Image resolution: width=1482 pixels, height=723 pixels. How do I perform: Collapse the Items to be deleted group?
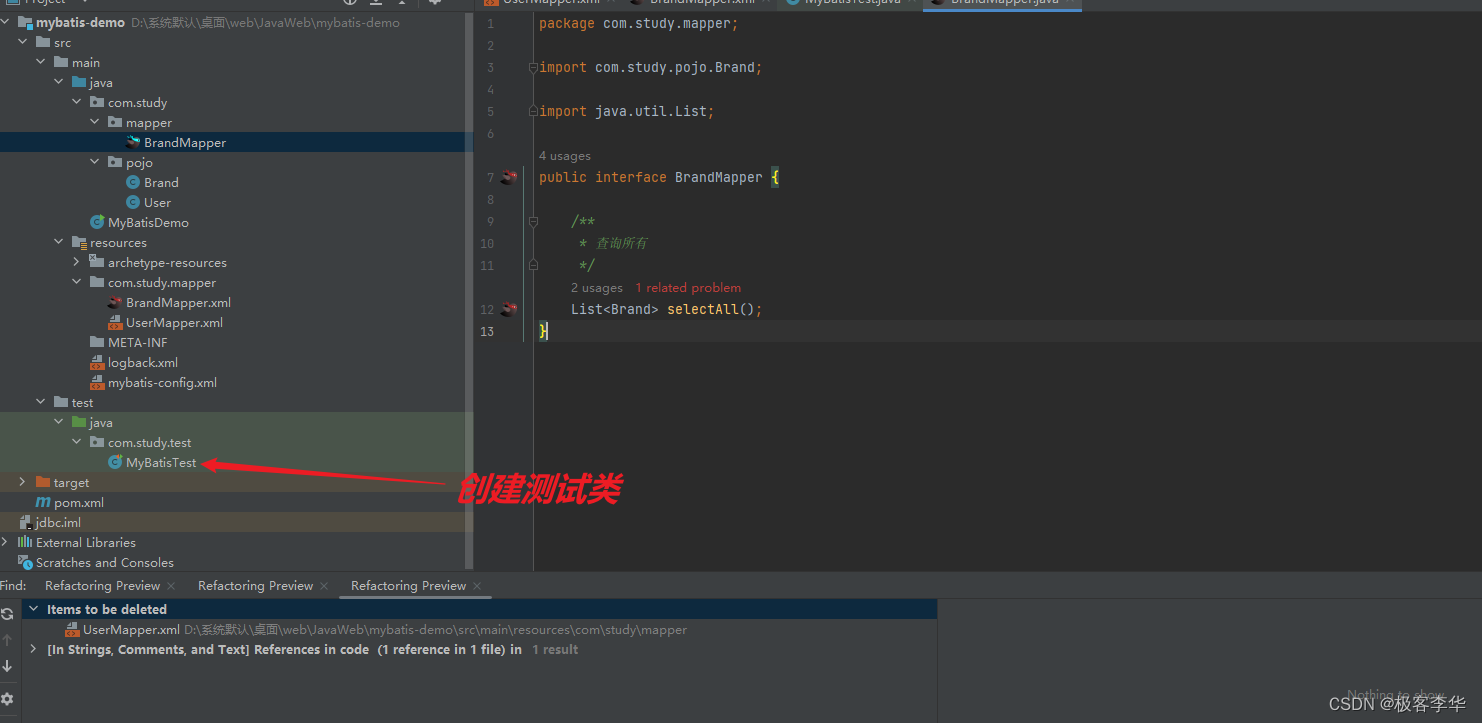pos(33,609)
